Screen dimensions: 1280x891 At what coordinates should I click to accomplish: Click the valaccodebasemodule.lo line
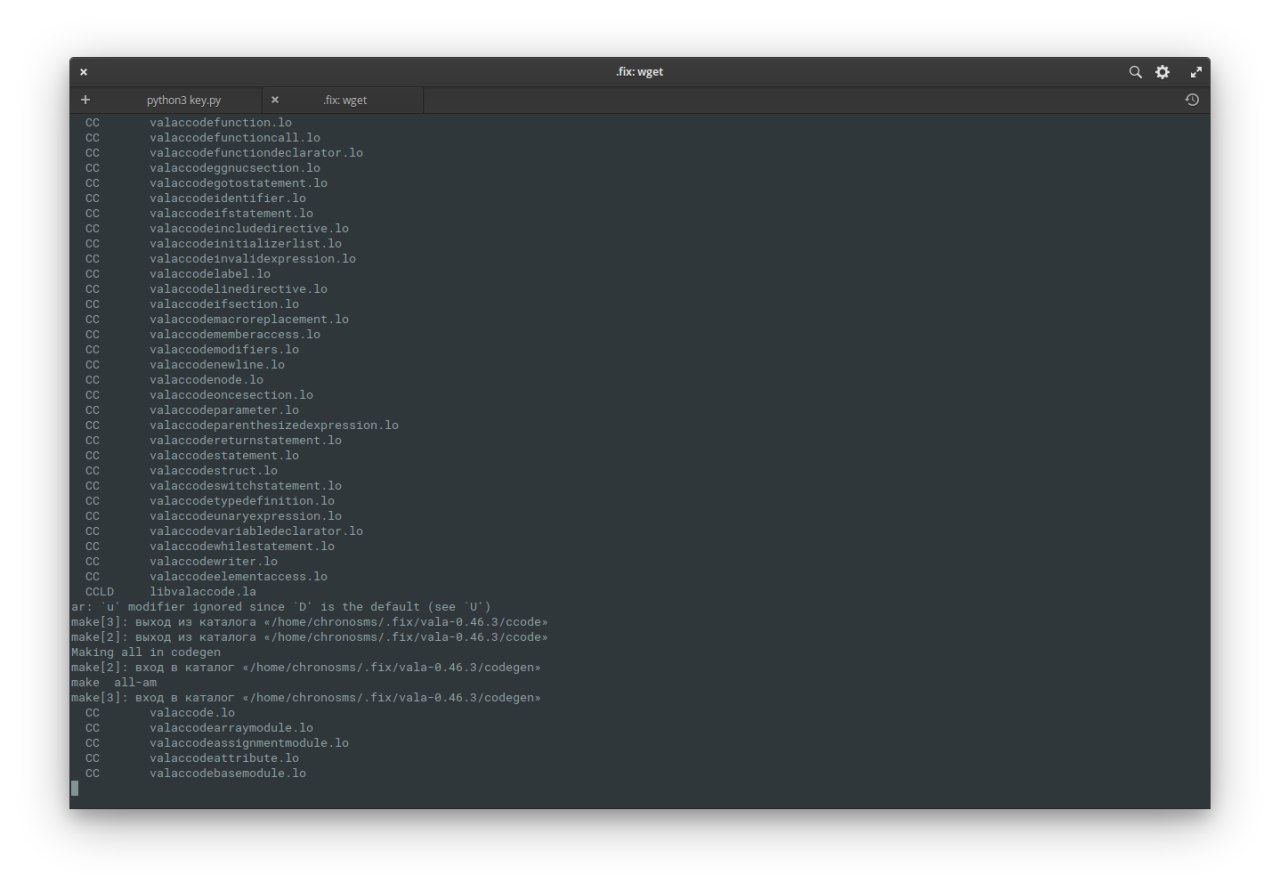196,773
